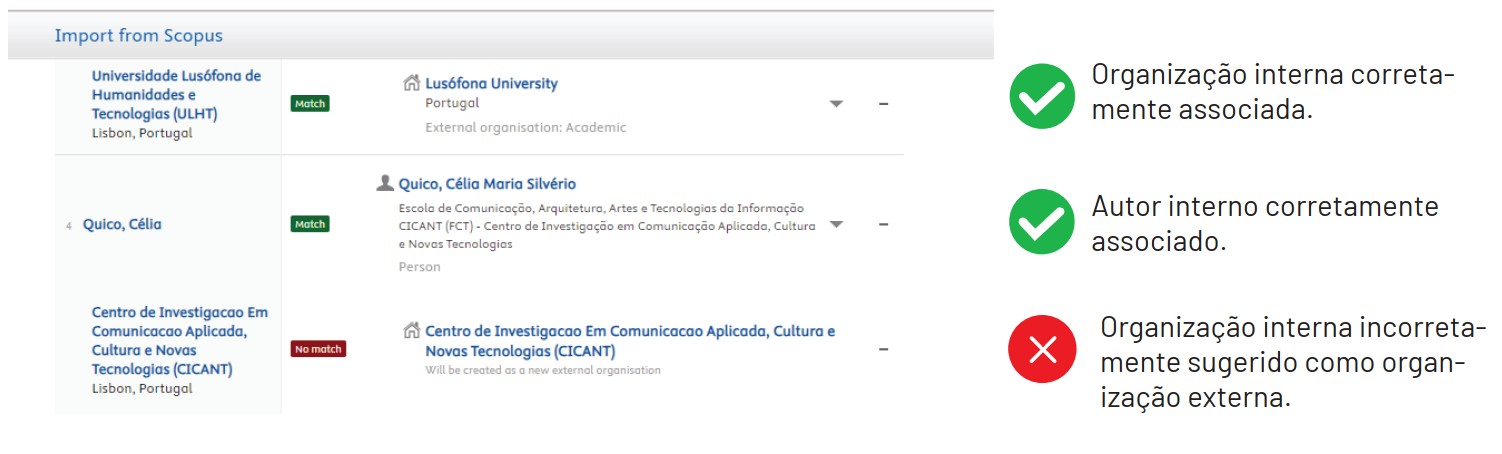This screenshot has width=1502, height=454.
Task: Click the Match badge next to Quico, Célia
Action: click(311, 224)
